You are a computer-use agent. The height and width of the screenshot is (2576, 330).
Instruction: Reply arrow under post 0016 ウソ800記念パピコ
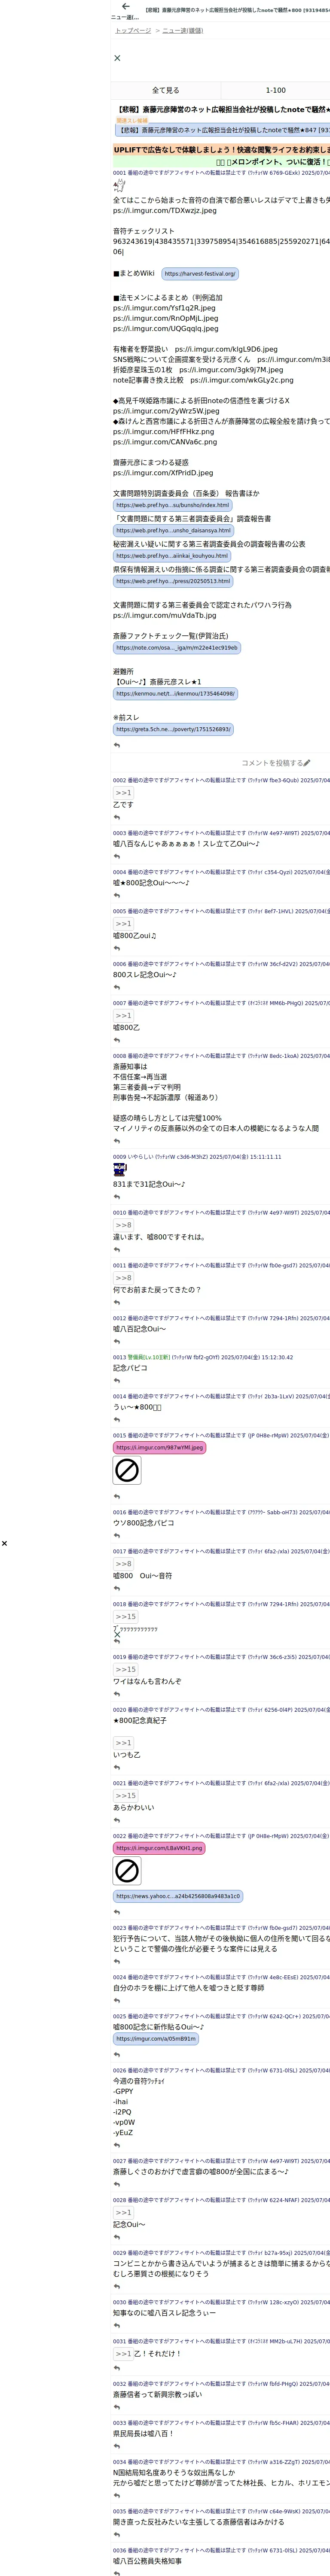coord(116,1536)
